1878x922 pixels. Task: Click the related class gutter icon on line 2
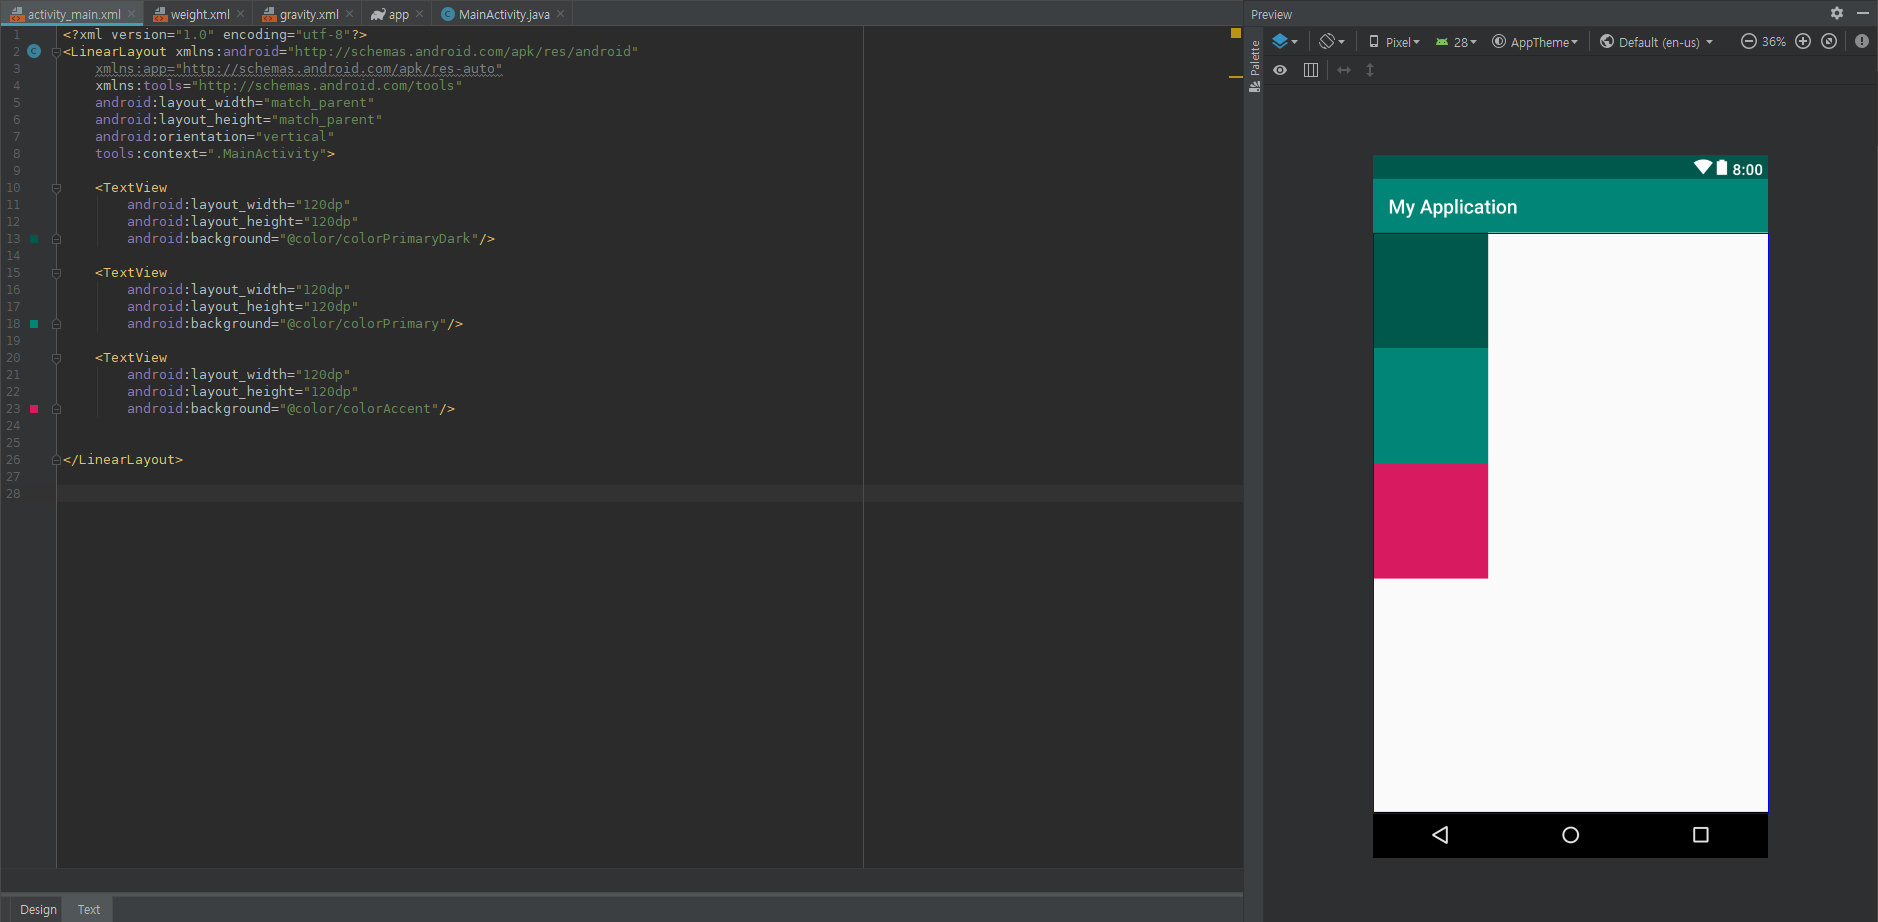pyautogui.click(x=34, y=51)
